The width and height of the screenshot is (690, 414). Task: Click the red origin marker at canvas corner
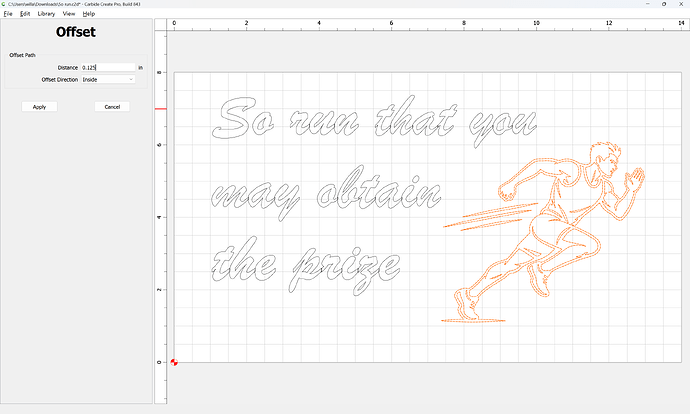(x=174, y=362)
